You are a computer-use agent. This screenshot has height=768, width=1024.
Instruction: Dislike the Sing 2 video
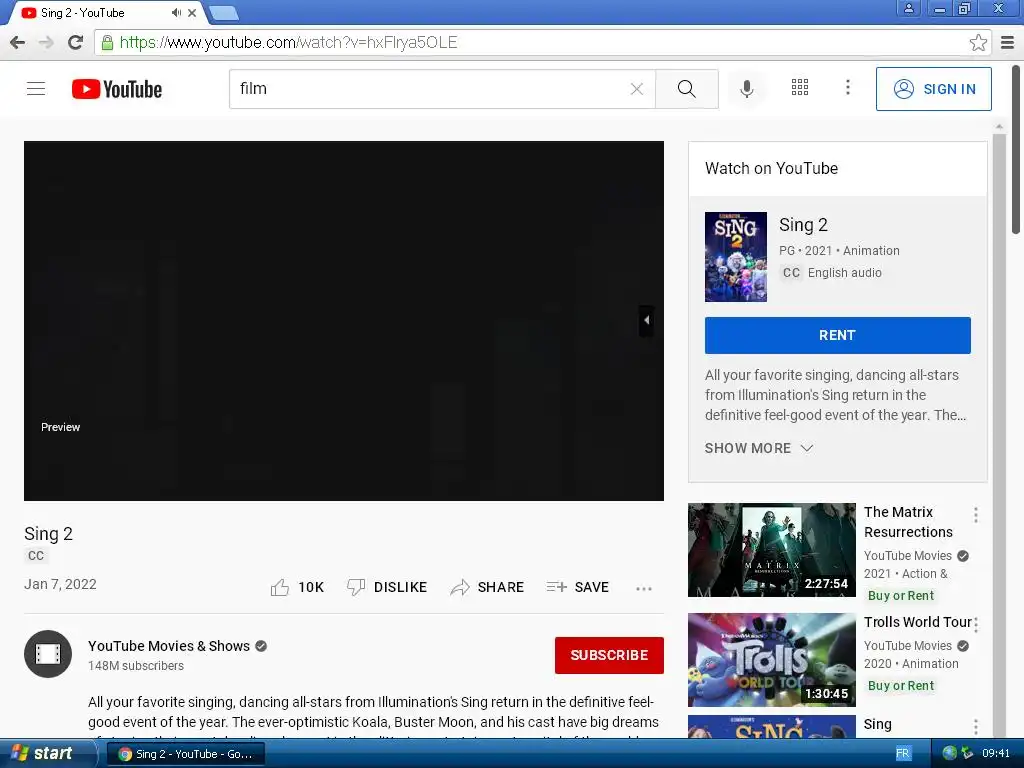[x=387, y=587]
